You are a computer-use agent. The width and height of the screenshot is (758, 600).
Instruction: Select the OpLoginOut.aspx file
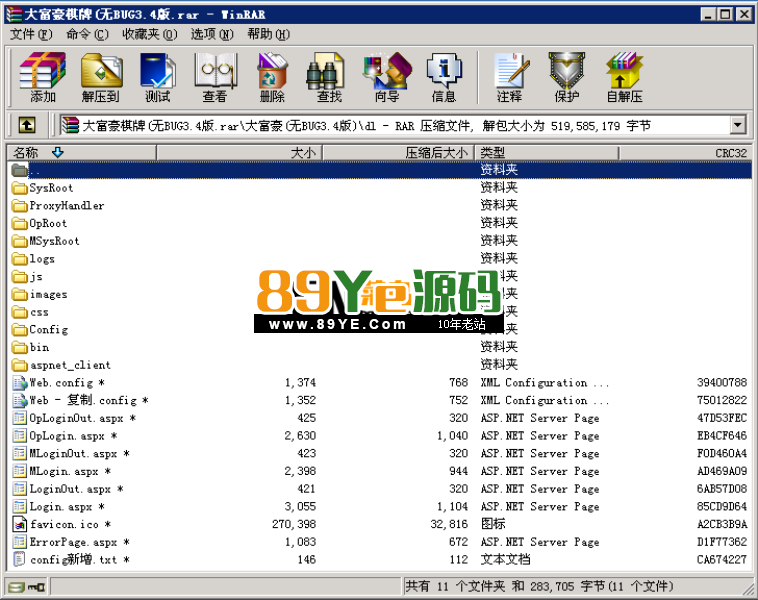(380, 418)
